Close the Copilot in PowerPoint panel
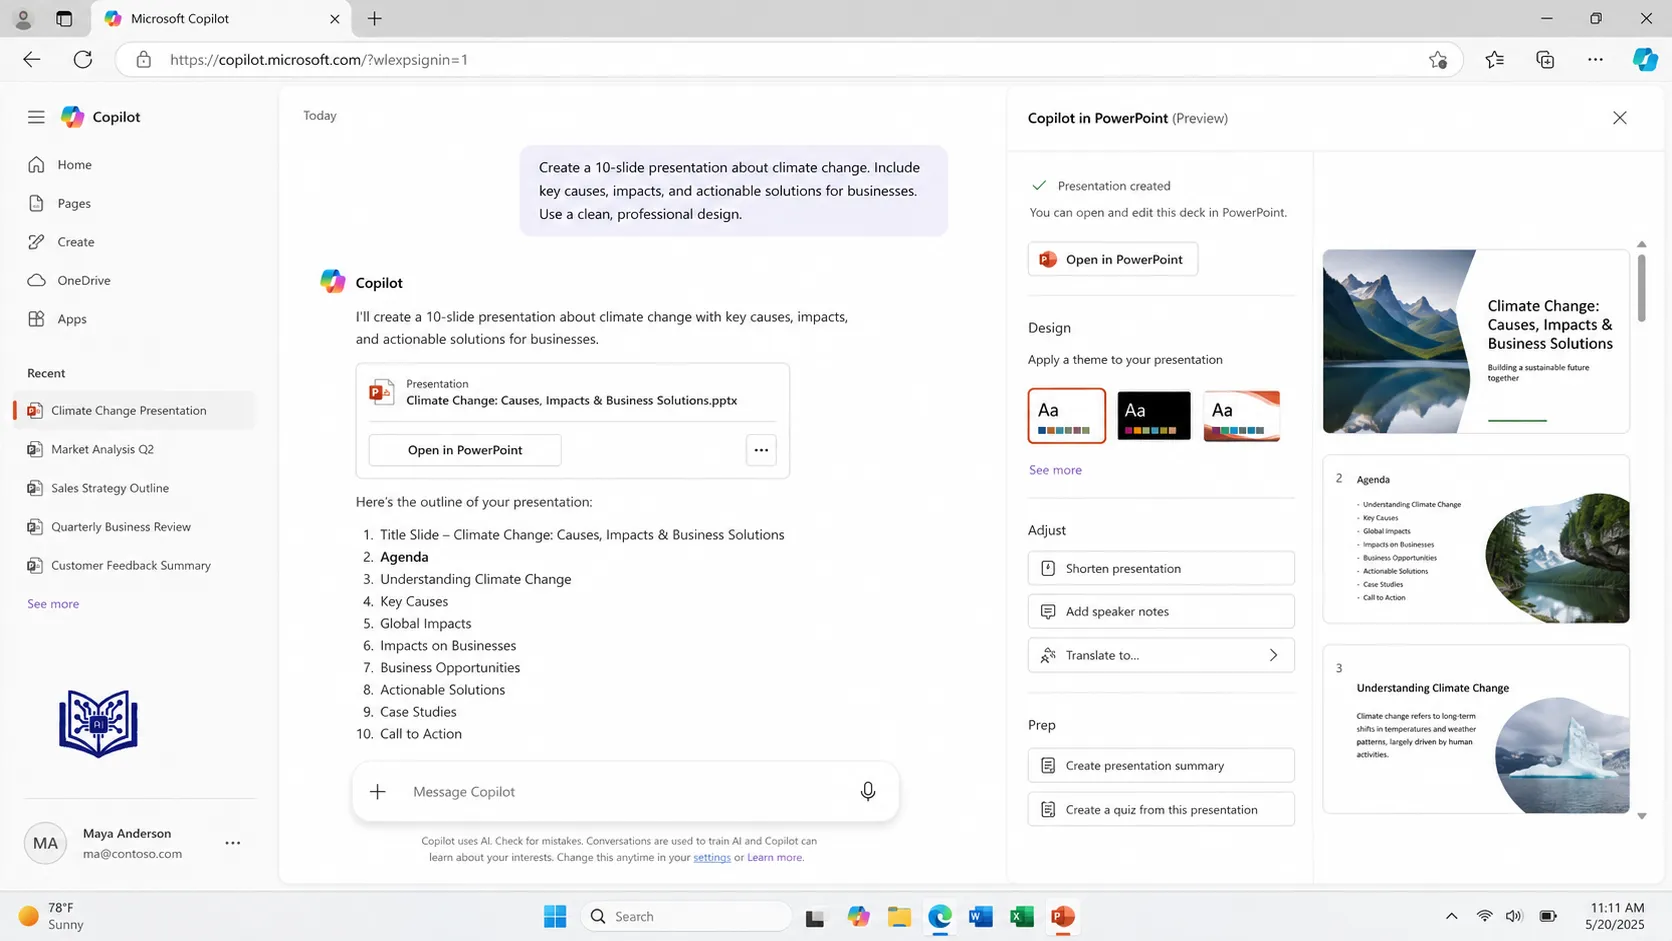1672x941 pixels. tap(1620, 118)
